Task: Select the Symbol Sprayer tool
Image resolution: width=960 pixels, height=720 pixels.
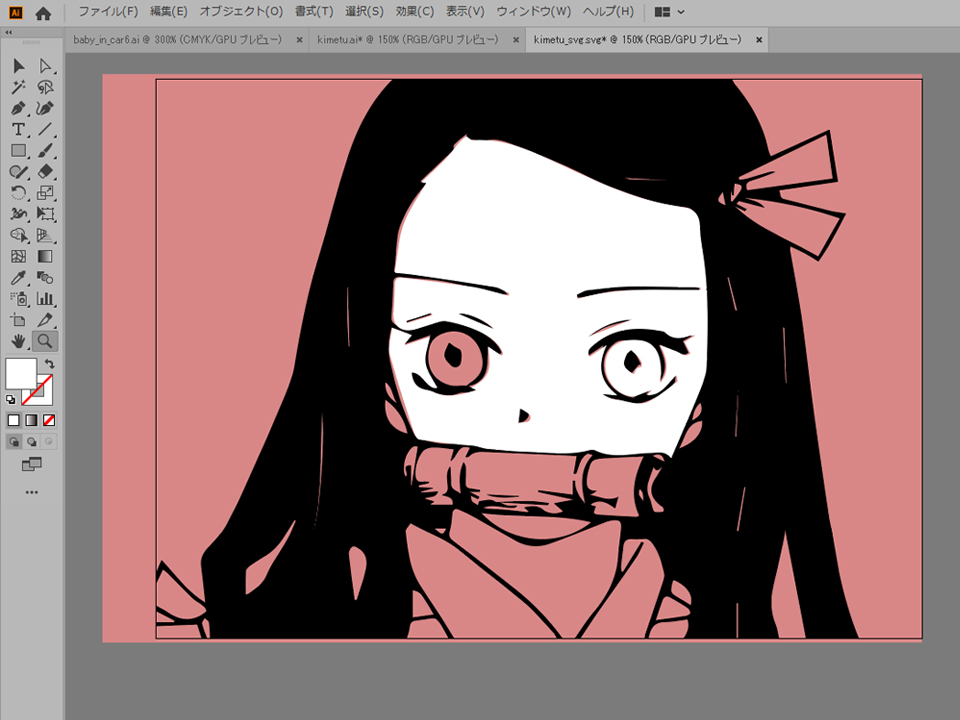Action: click(18, 299)
